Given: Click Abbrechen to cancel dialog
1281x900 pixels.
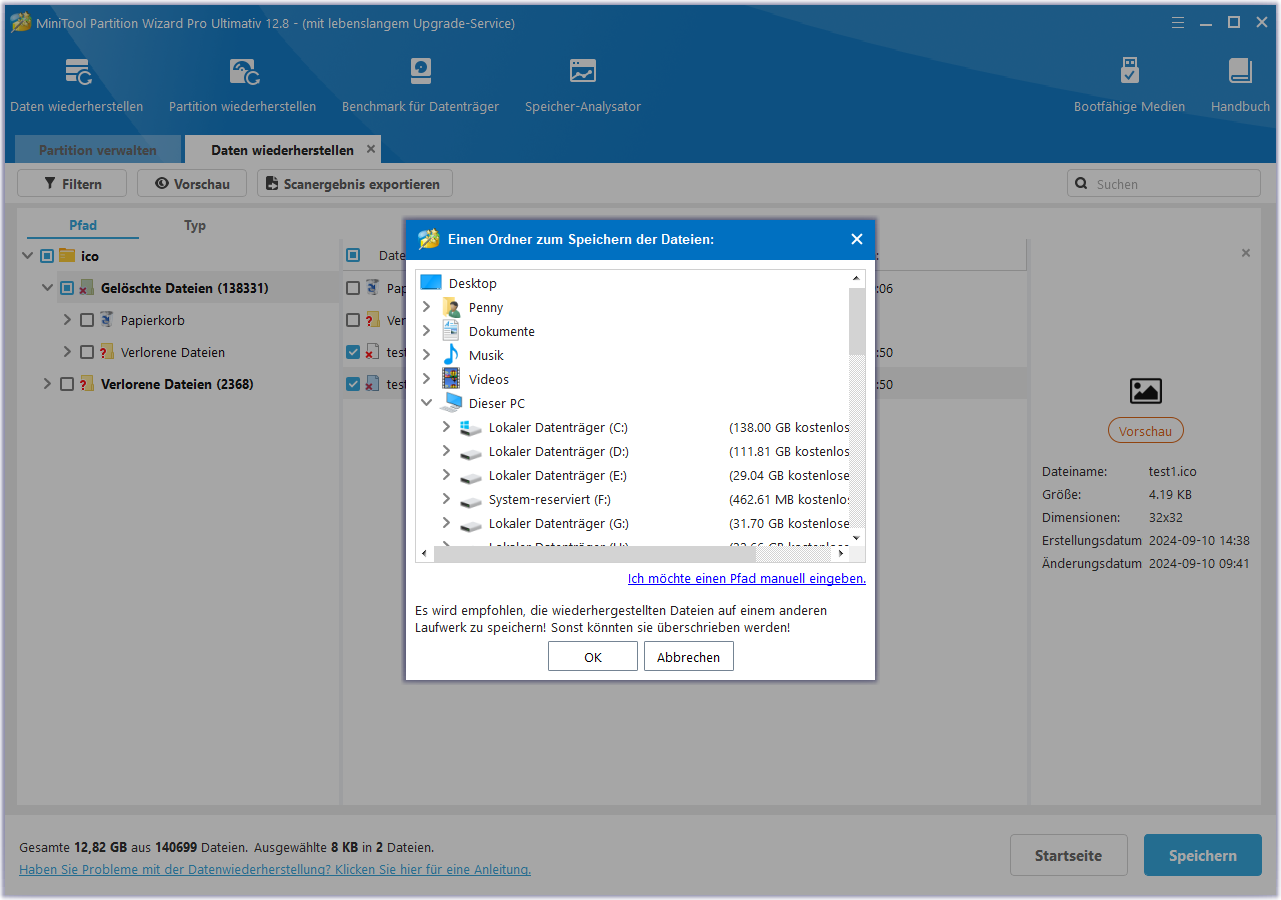Looking at the screenshot, I should 689,657.
